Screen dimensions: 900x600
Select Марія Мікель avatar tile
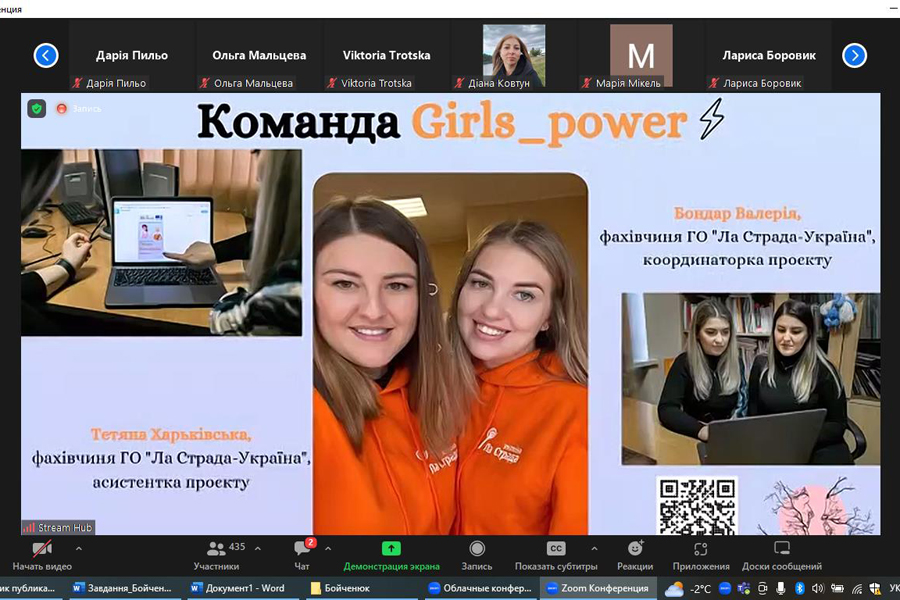coord(641,56)
